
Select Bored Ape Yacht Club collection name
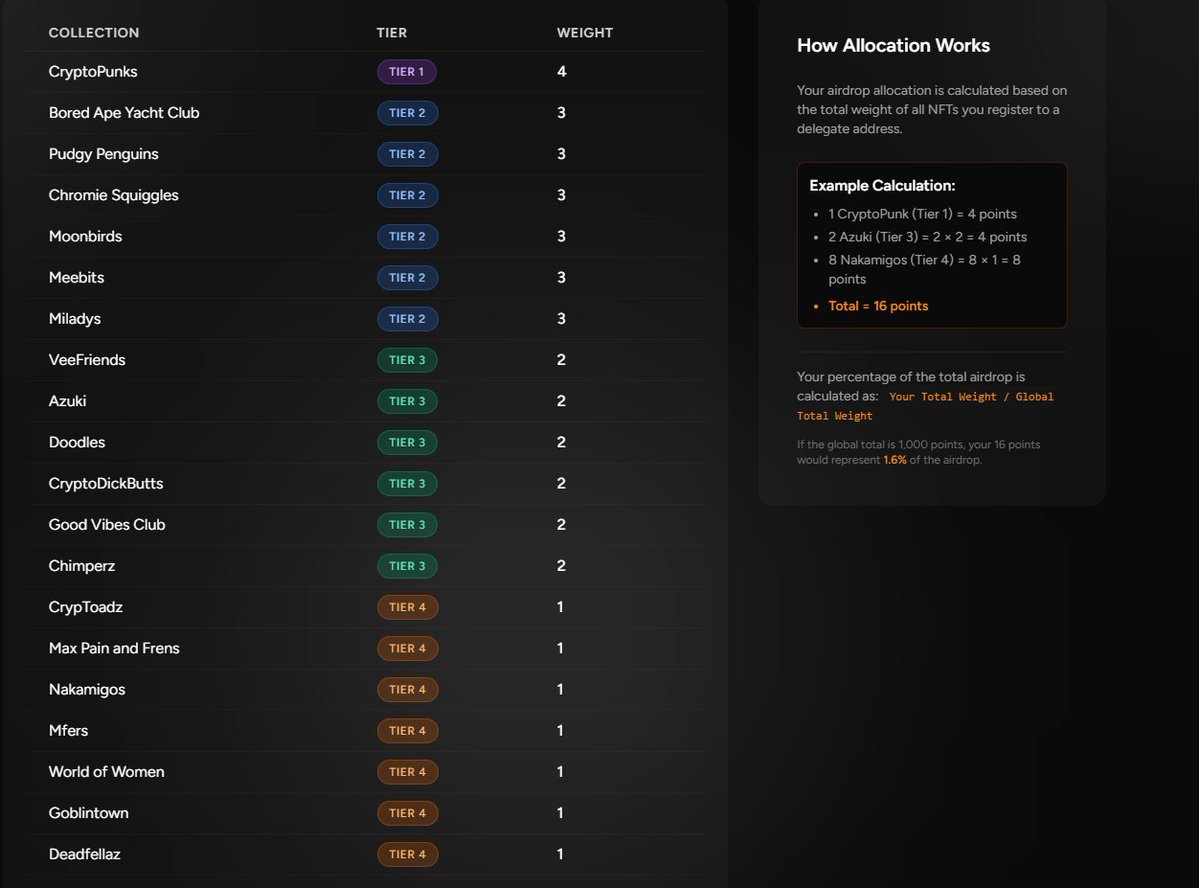click(124, 113)
